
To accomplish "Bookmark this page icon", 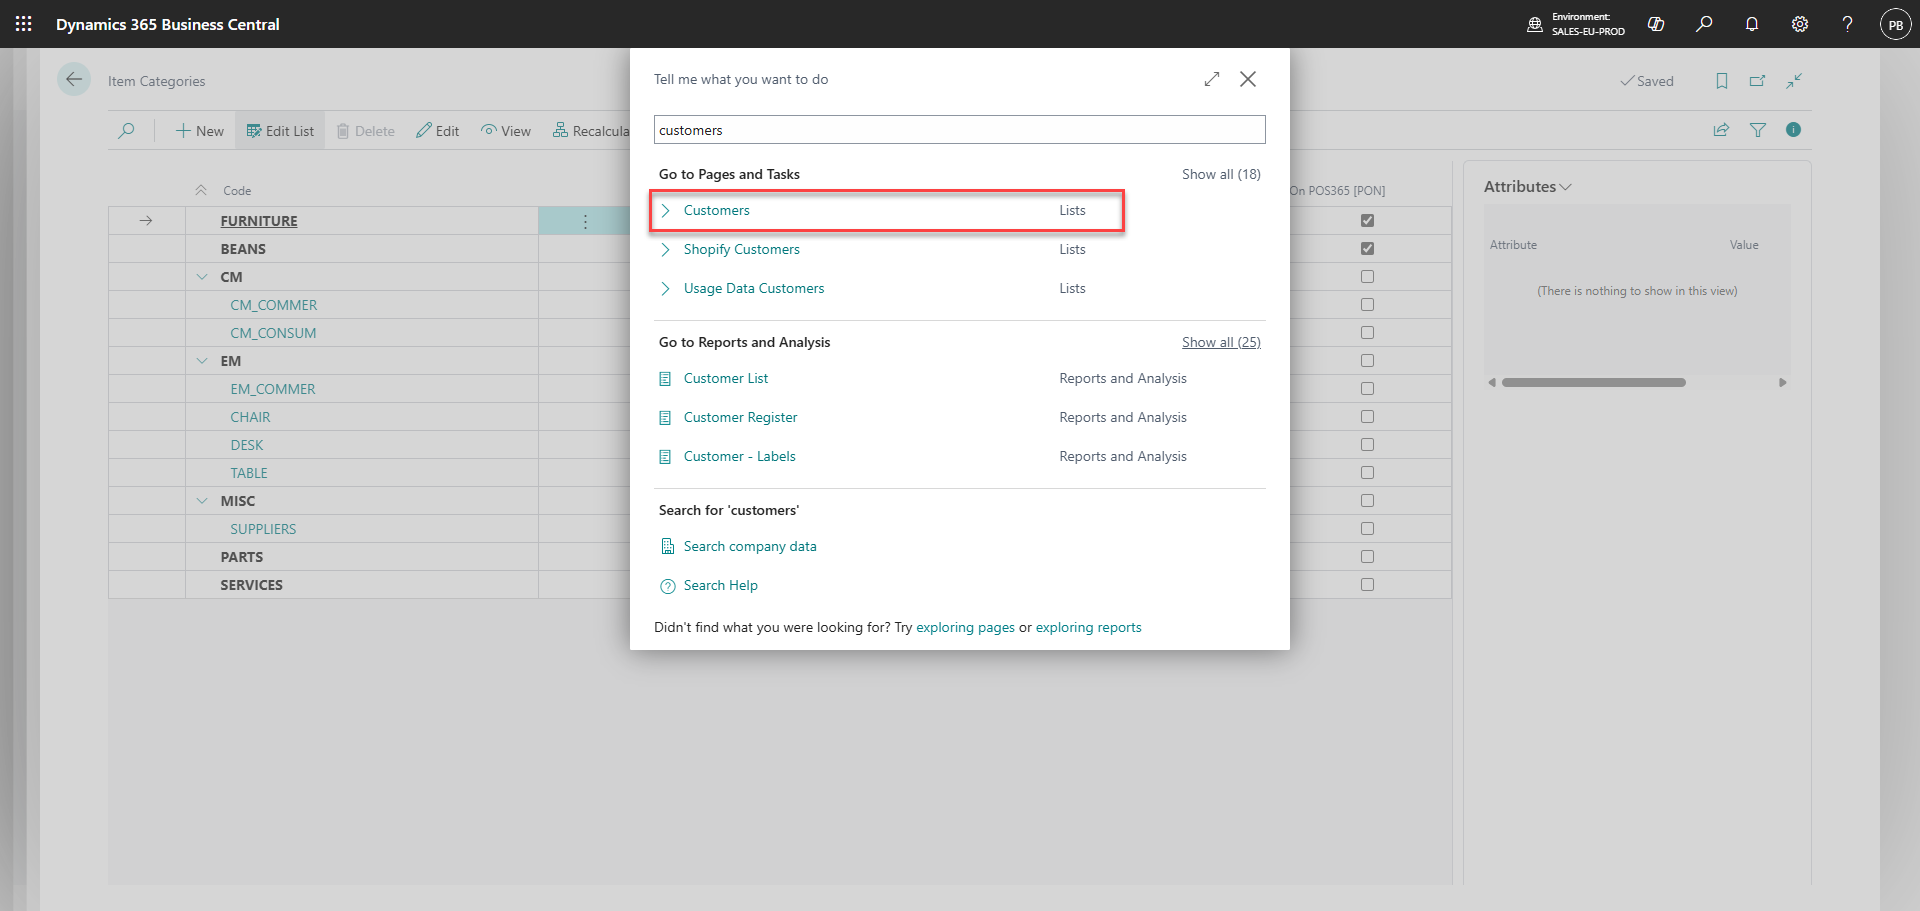I will [1722, 81].
